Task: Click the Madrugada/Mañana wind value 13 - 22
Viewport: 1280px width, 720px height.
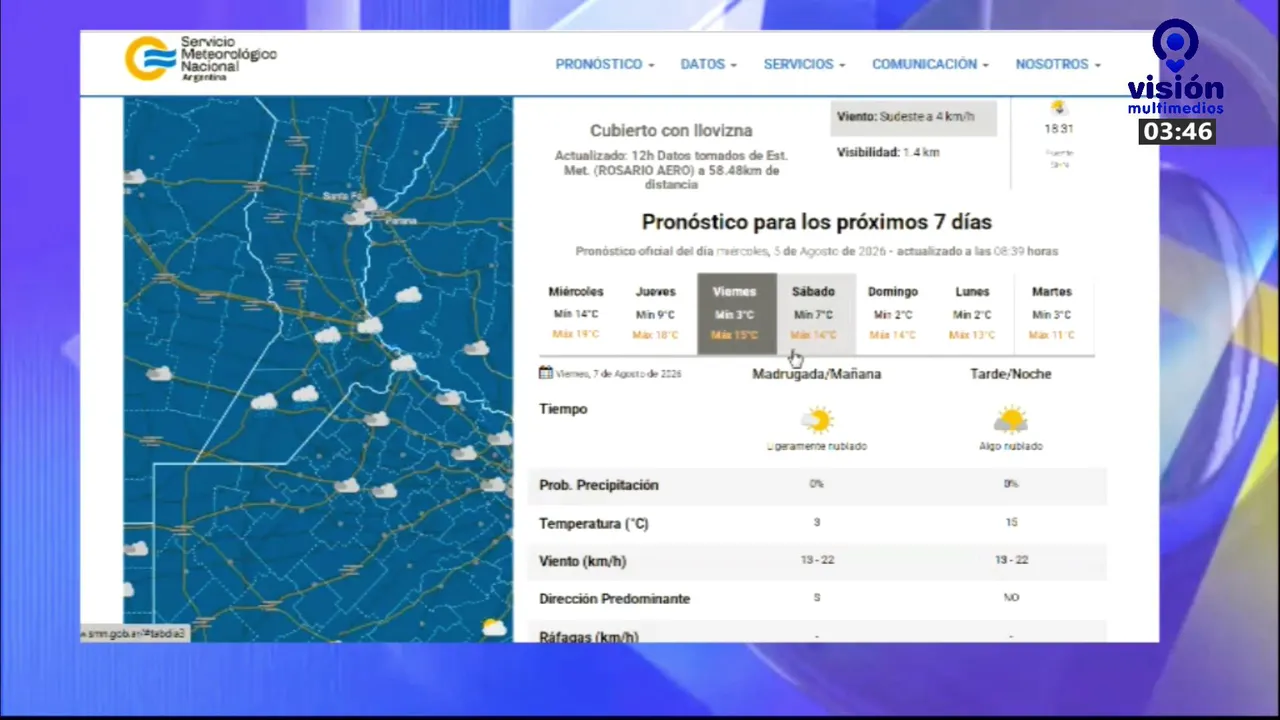Action: 817,560
